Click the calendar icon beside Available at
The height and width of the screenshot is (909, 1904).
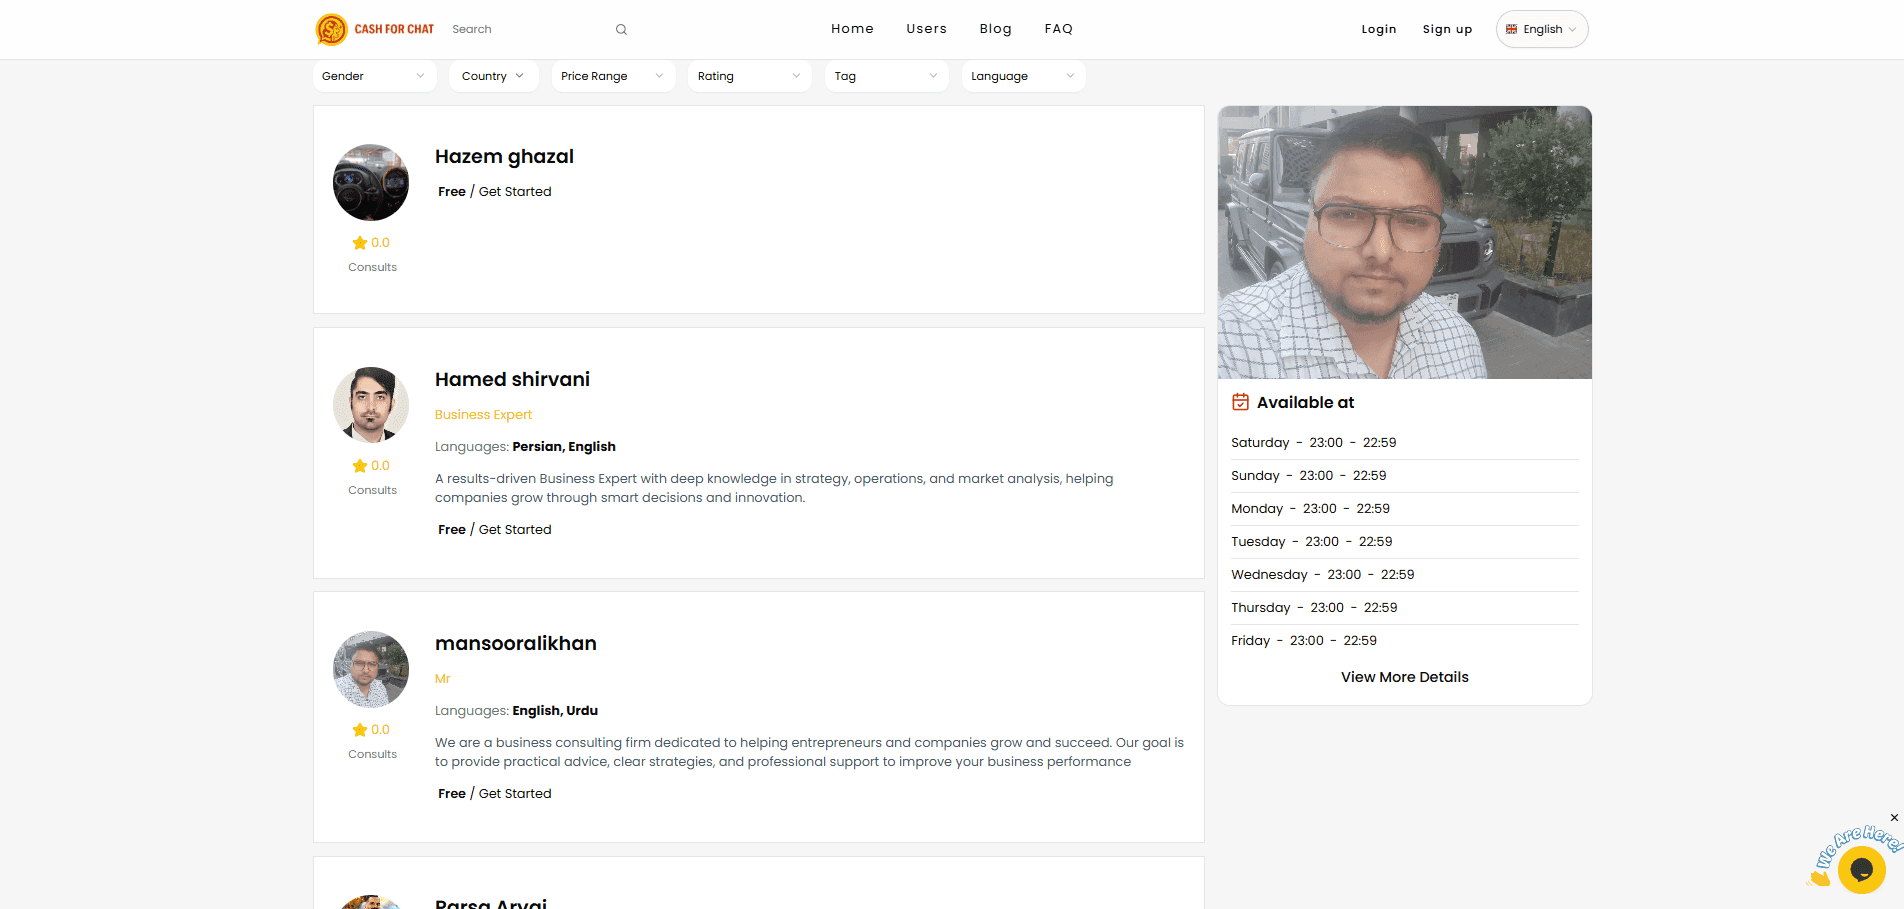point(1240,402)
